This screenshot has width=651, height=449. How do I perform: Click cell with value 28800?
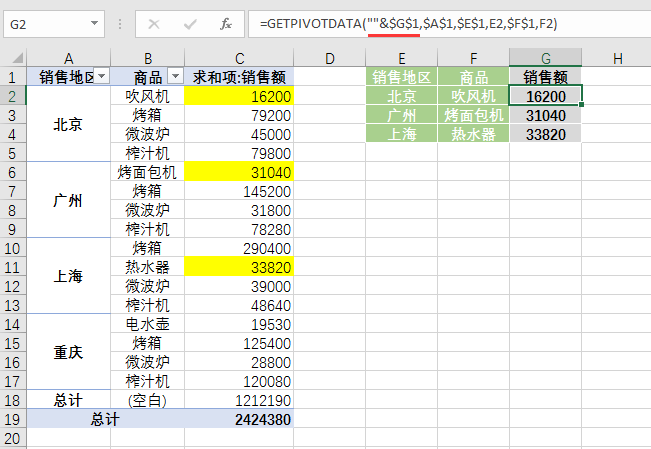pyautogui.click(x=239, y=363)
